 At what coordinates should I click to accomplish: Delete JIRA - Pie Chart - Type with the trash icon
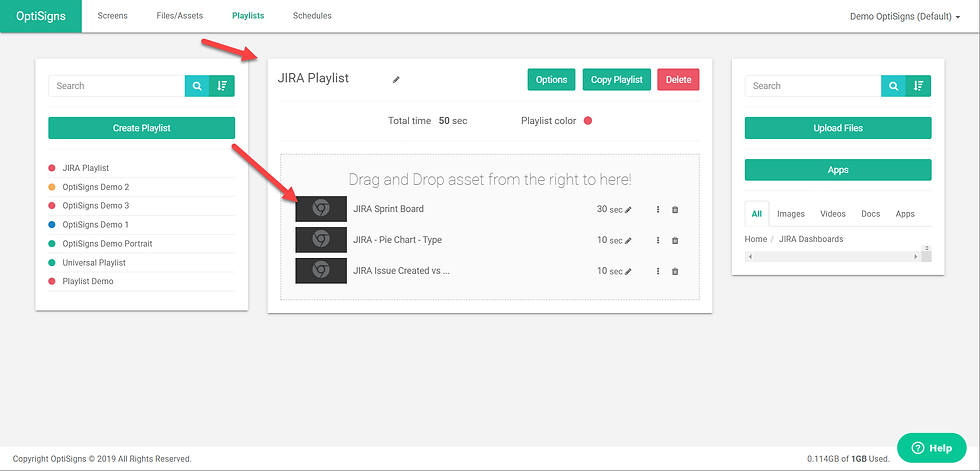(x=675, y=240)
